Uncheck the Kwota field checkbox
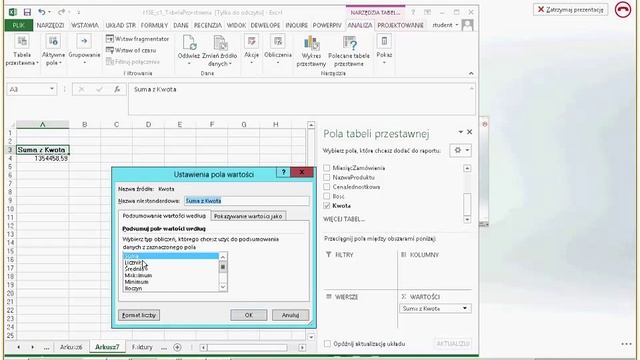 click(327, 206)
